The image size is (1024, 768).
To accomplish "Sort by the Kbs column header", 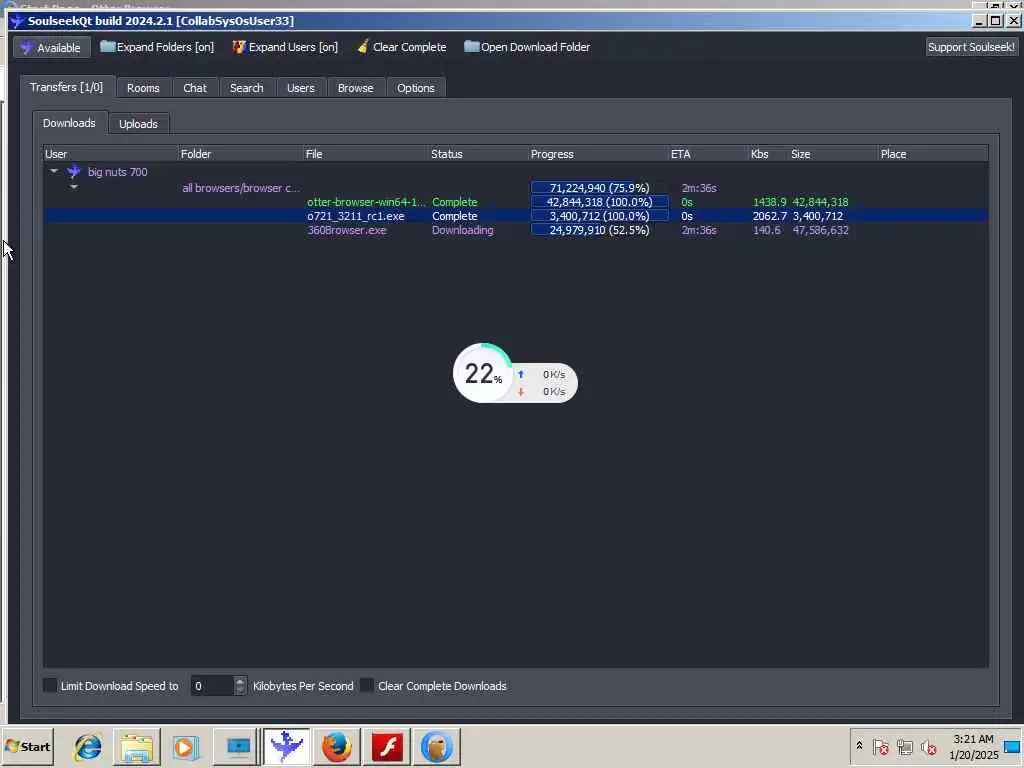I will pos(768,154).
